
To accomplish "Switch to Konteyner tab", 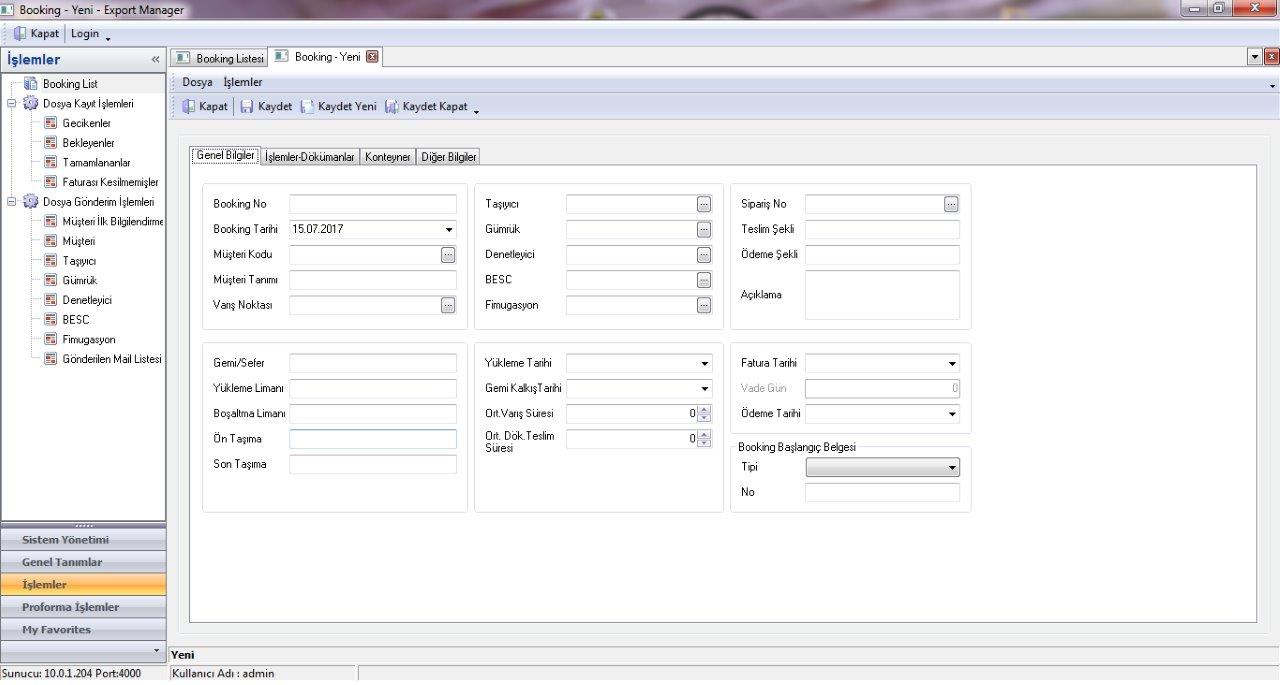I will pos(387,157).
